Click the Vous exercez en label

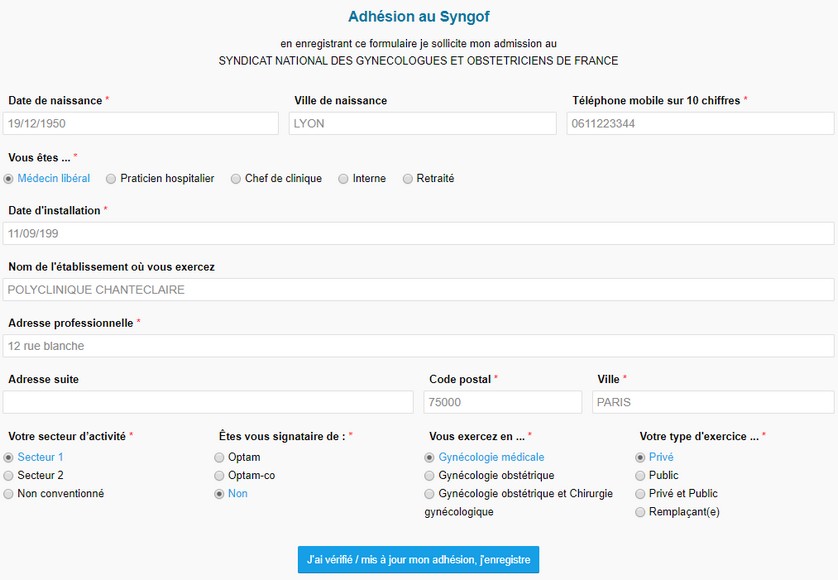click(477, 436)
